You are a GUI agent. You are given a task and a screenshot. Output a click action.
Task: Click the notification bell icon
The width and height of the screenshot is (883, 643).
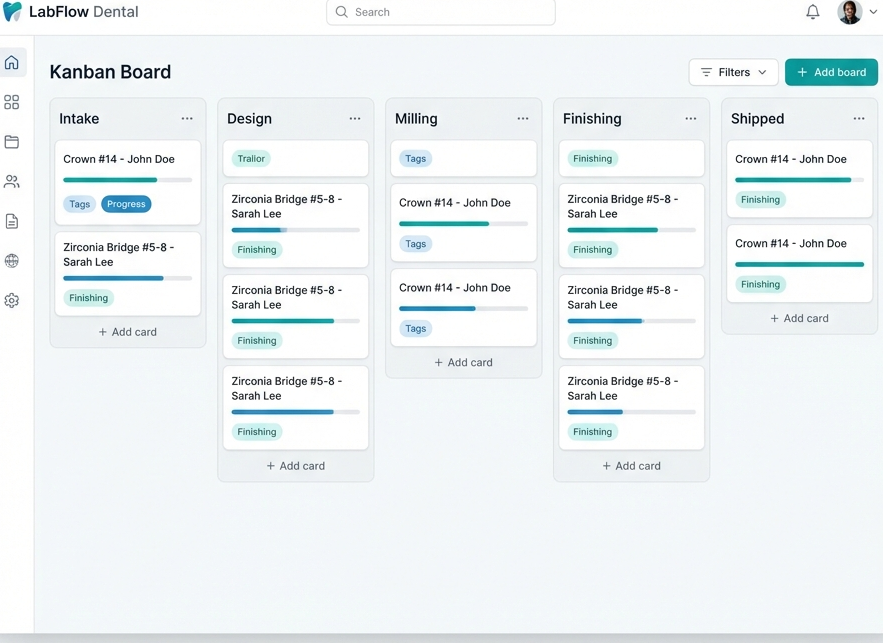point(812,11)
